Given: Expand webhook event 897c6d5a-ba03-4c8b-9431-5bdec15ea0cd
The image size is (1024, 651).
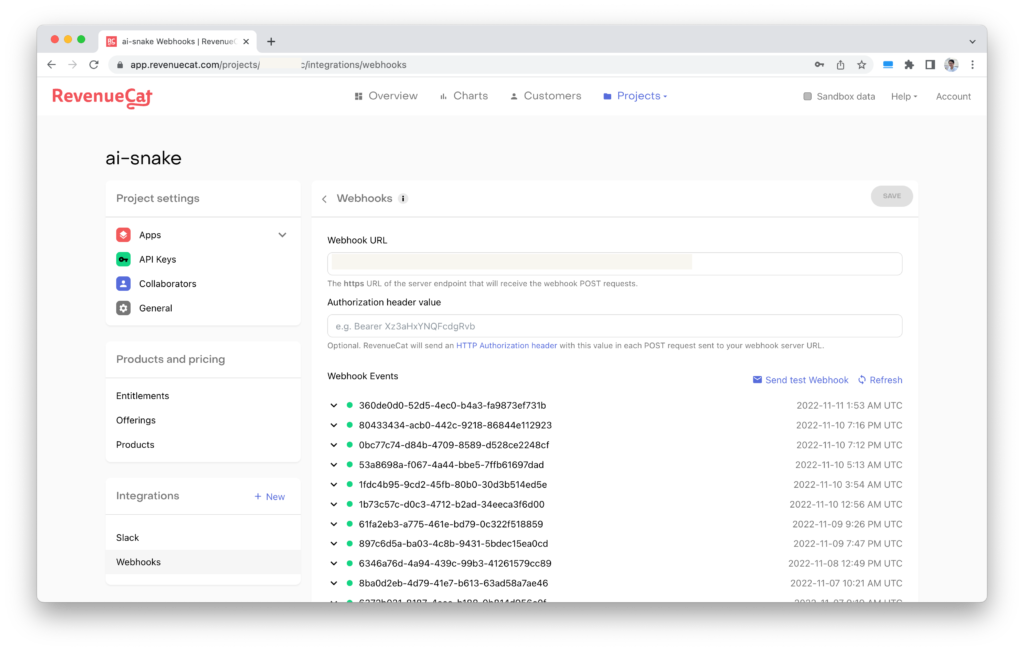Looking at the screenshot, I should tap(334, 543).
